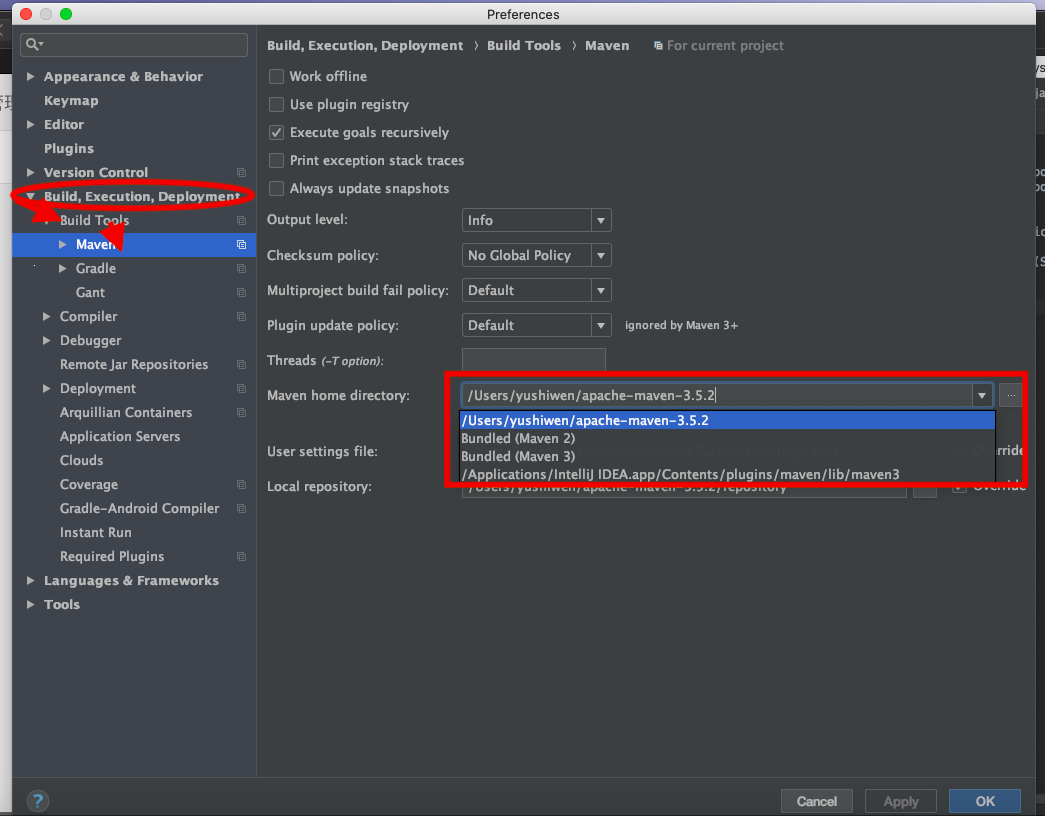Screen dimensions: 1045x816
Task: Select Application Servers
Action: click(120, 437)
